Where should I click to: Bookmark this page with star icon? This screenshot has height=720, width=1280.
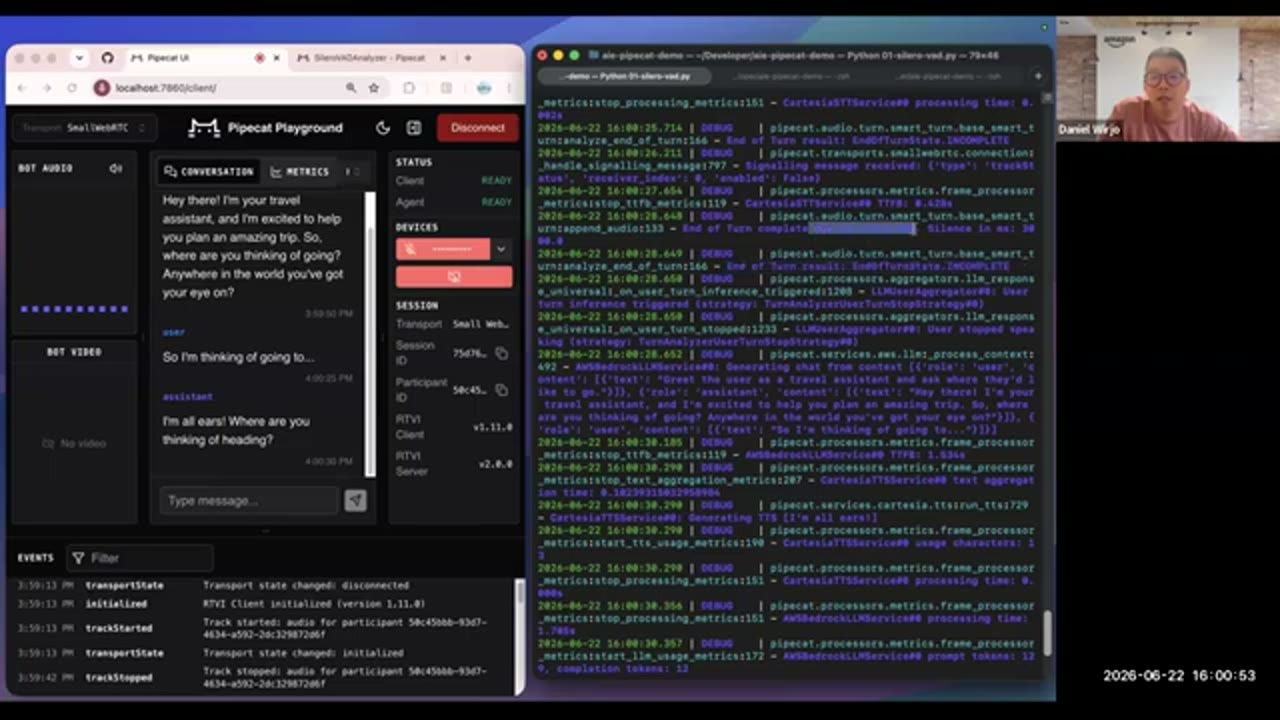374,88
